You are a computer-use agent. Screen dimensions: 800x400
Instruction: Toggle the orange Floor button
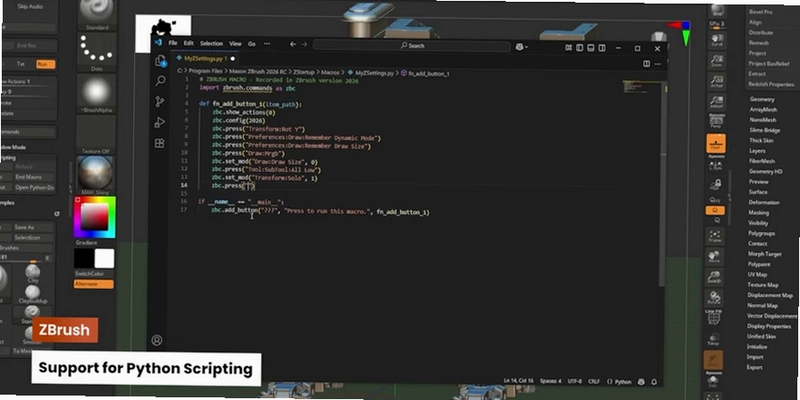point(716,143)
